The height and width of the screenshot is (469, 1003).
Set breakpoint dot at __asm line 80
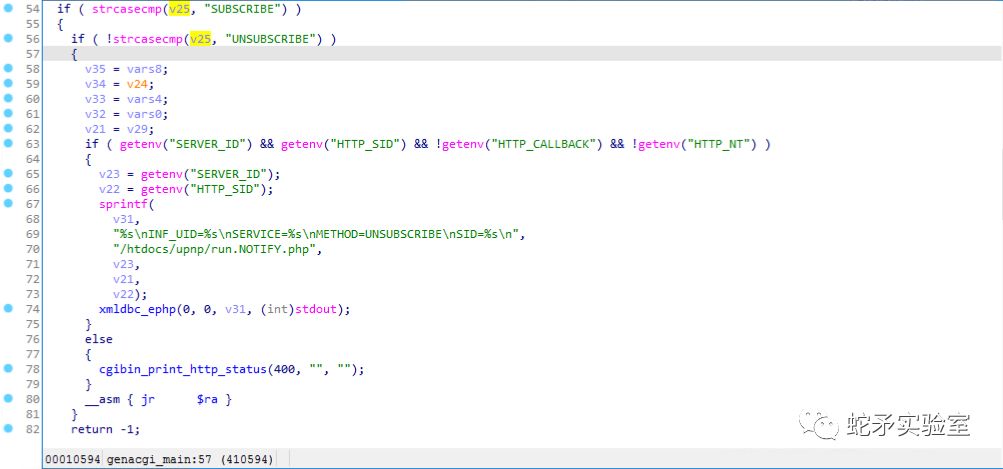pos(8,398)
